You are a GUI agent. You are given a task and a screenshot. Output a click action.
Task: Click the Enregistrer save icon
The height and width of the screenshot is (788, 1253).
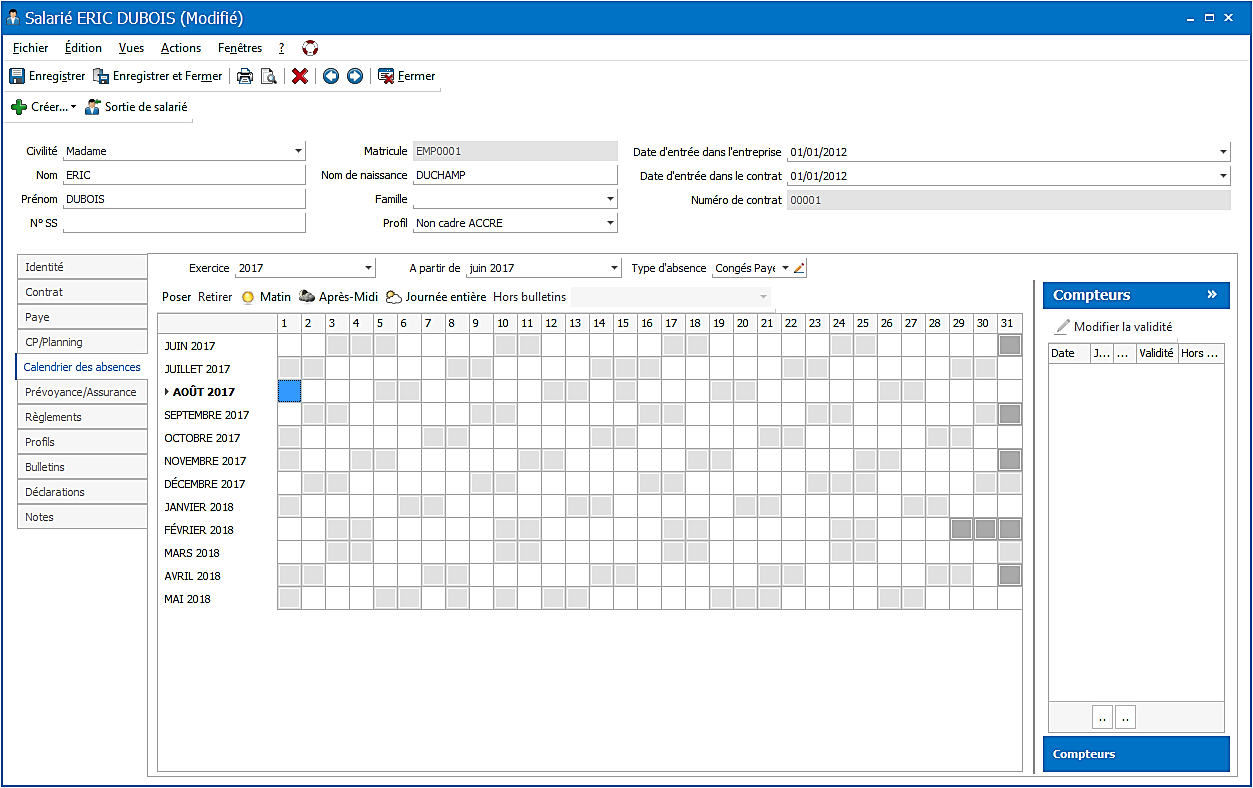tap(17, 76)
